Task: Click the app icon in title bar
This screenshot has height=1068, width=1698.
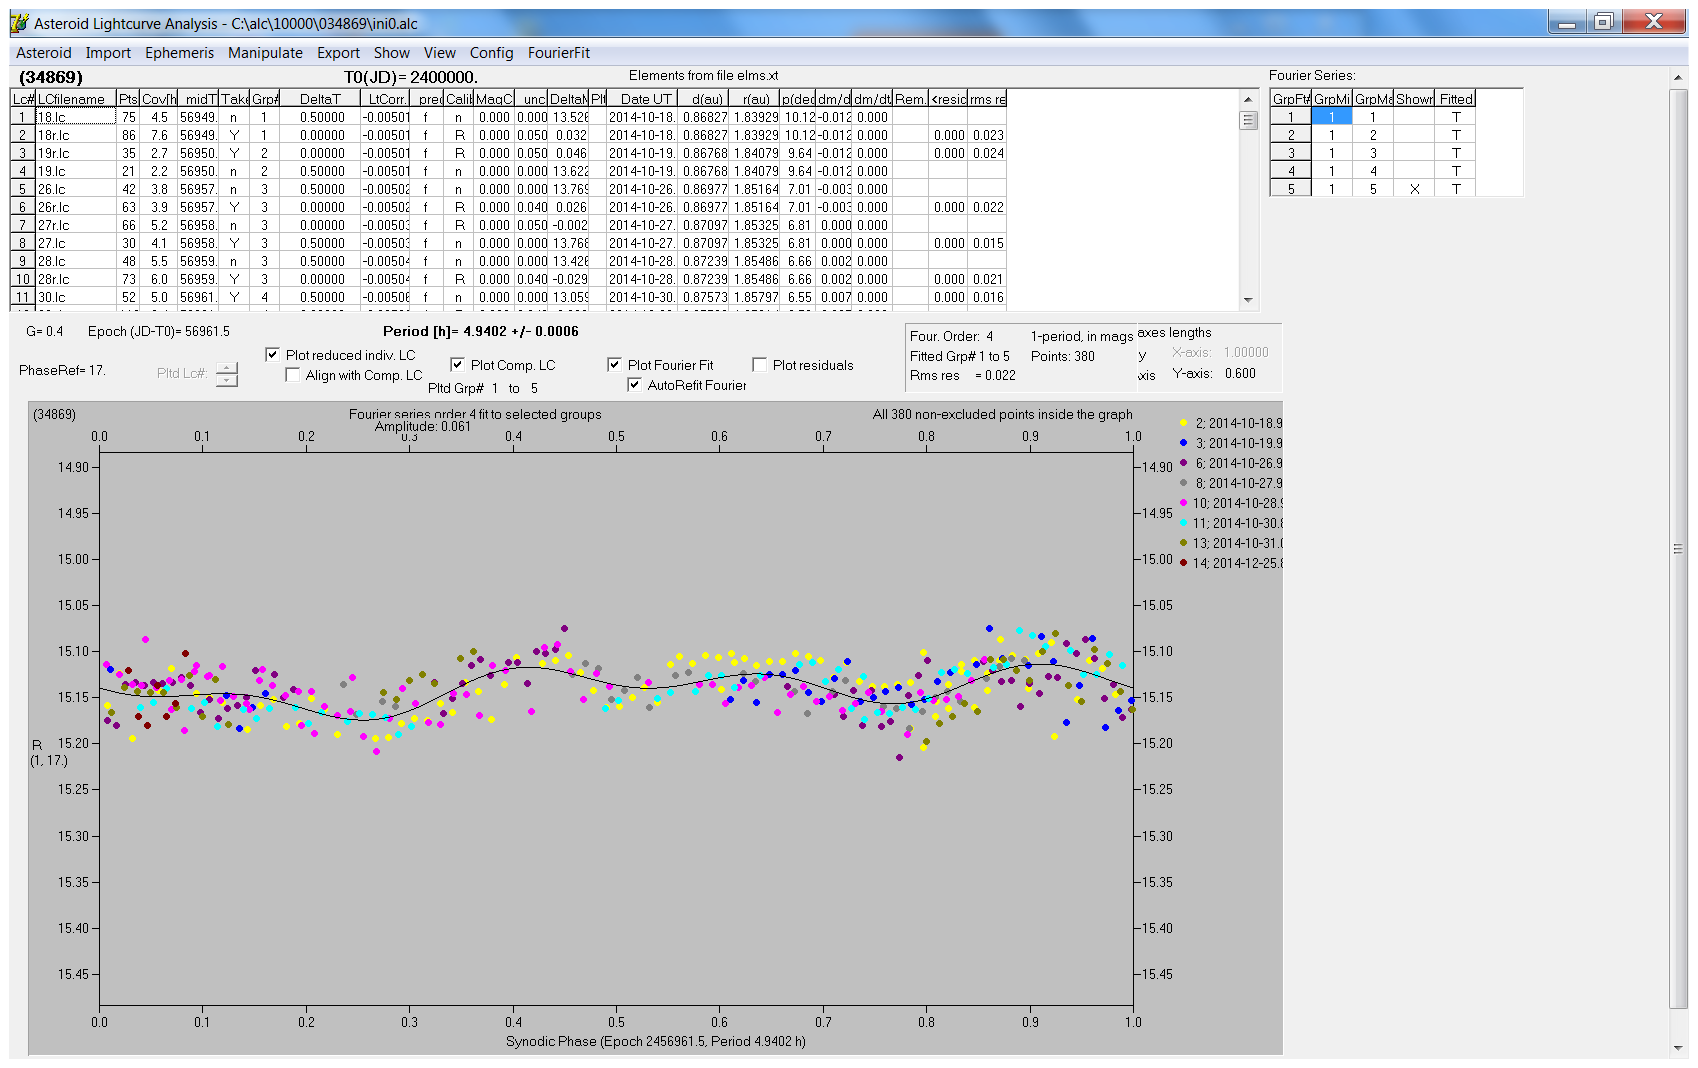Action: [x=19, y=23]
